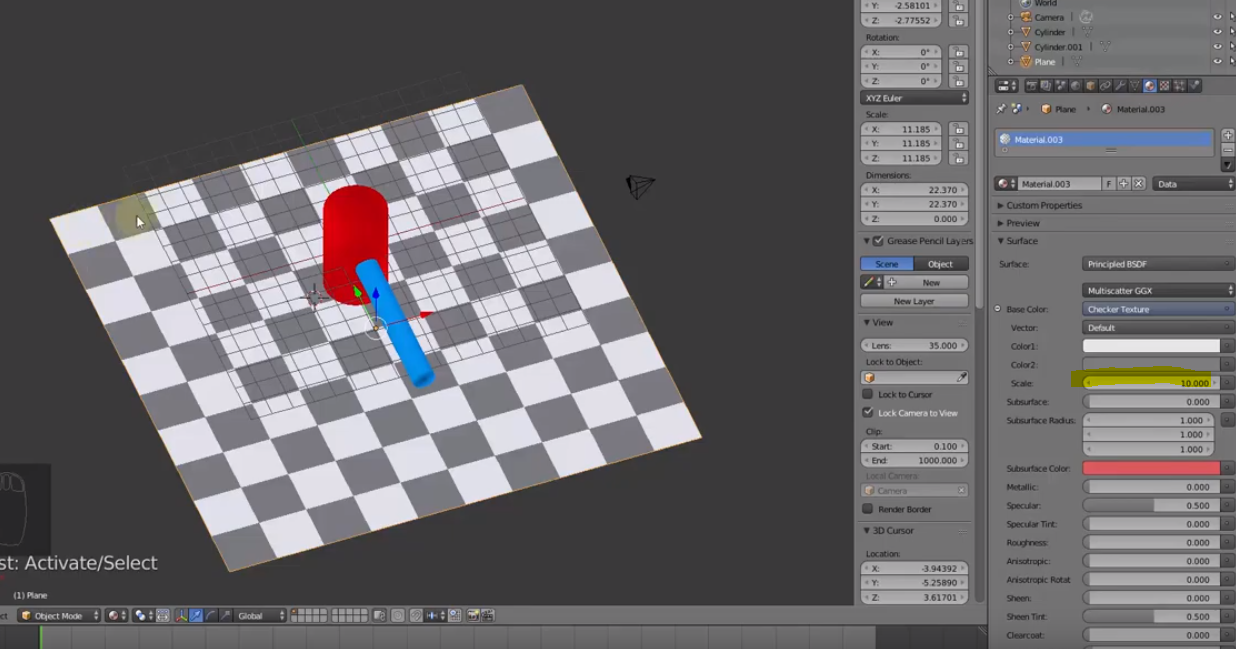Open the Constraints properties tab (chain icon)
Viewport: 1236px width, 649px height.
coord(1105,86)
